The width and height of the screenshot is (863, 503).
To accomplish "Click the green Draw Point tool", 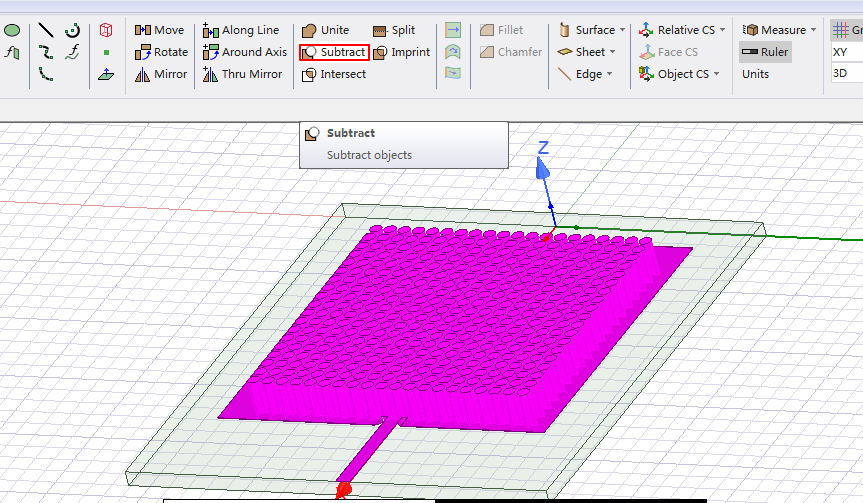I will [x=106, y=52].
